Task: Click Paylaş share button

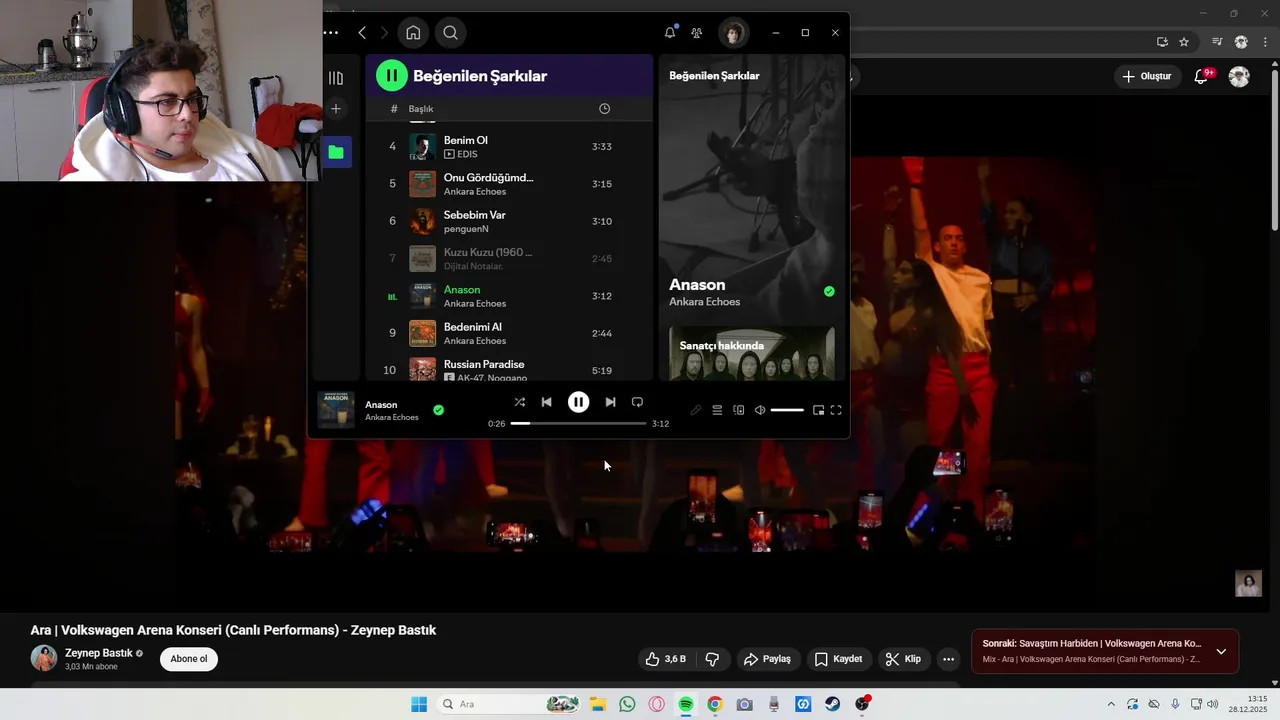Action: (x=767, y=659)
